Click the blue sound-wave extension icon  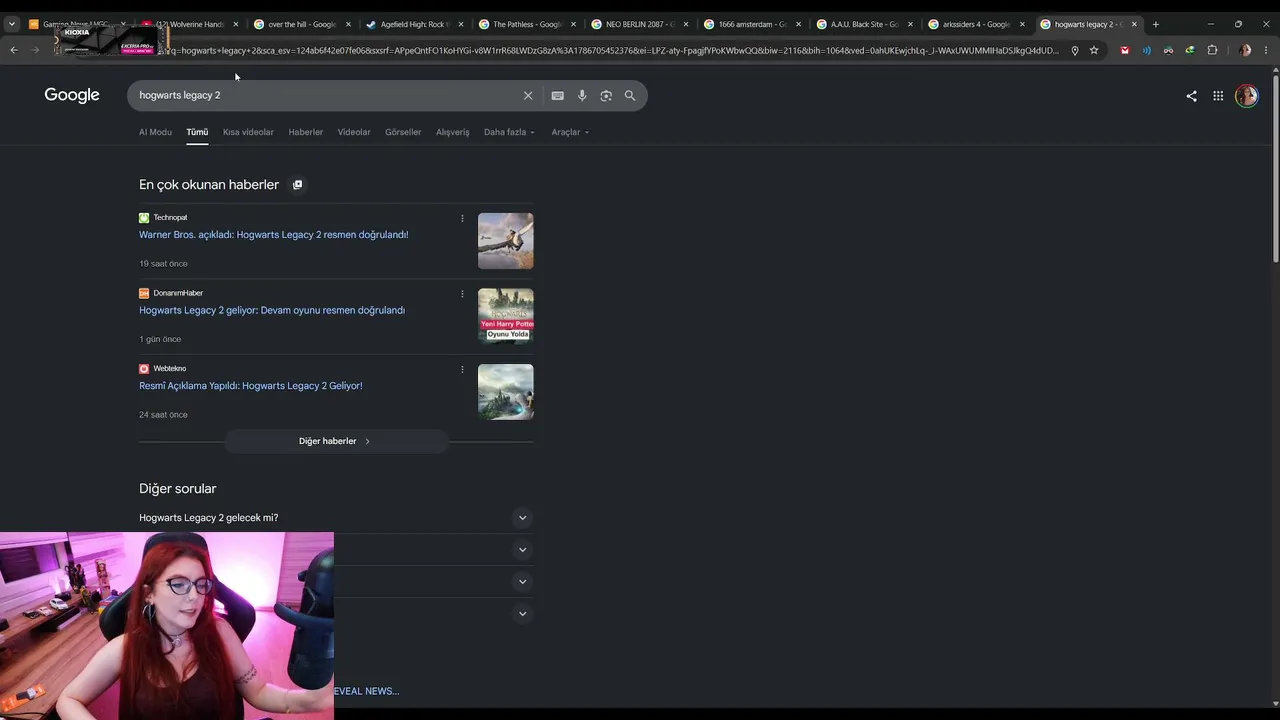click(1147, 50)
